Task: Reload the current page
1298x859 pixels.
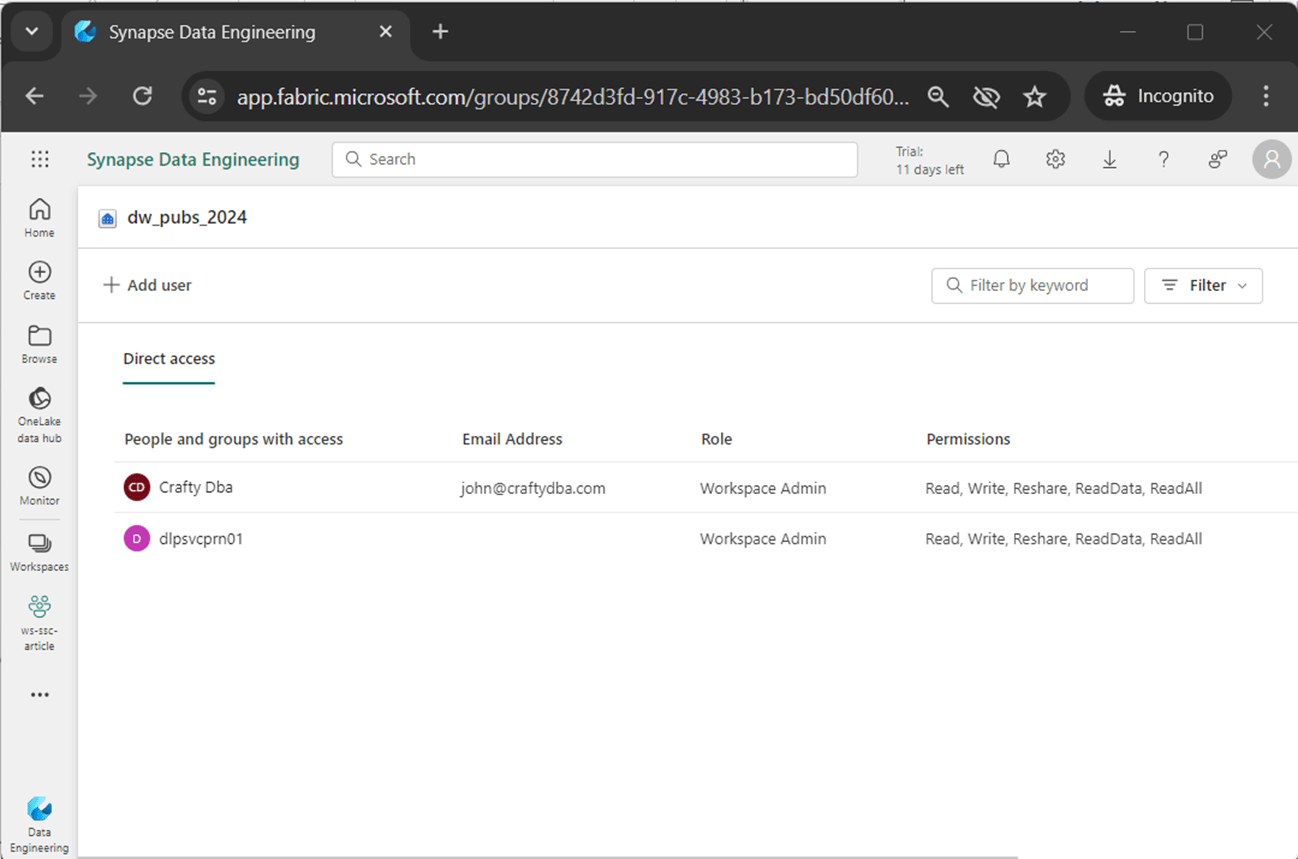Action: [143, 96]
